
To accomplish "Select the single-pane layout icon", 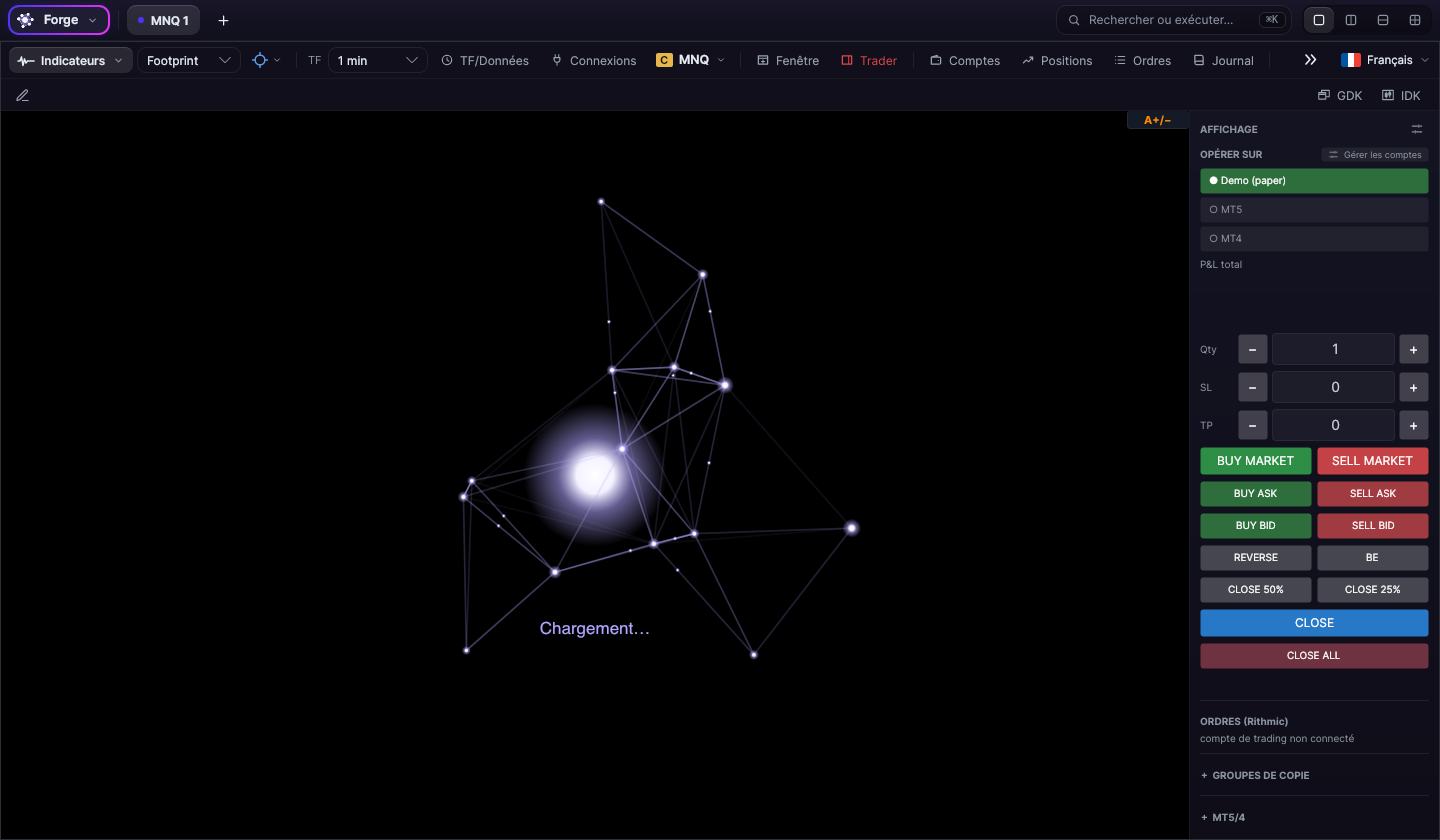I will [x=1319, y=20].
